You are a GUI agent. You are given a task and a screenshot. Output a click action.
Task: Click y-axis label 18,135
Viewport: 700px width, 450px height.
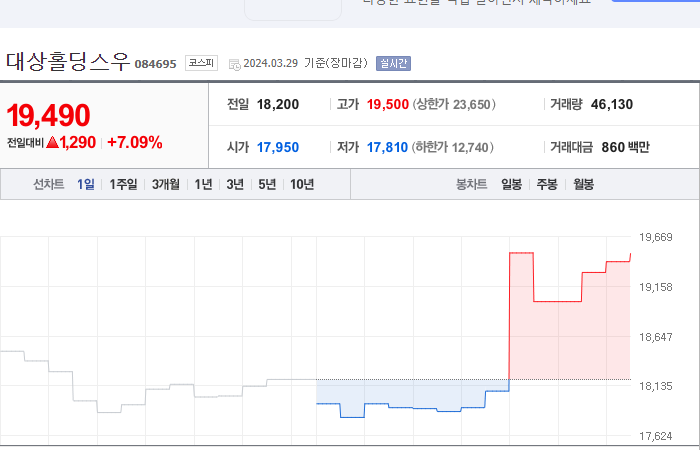(656, 386)
